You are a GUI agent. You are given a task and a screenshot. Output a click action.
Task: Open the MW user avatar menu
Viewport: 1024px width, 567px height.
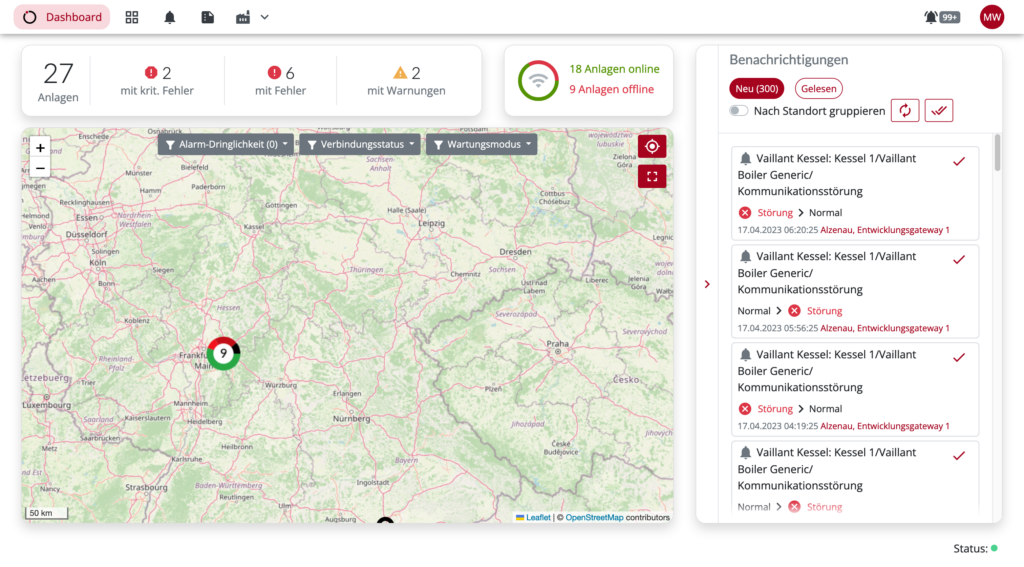coord(991,17)
